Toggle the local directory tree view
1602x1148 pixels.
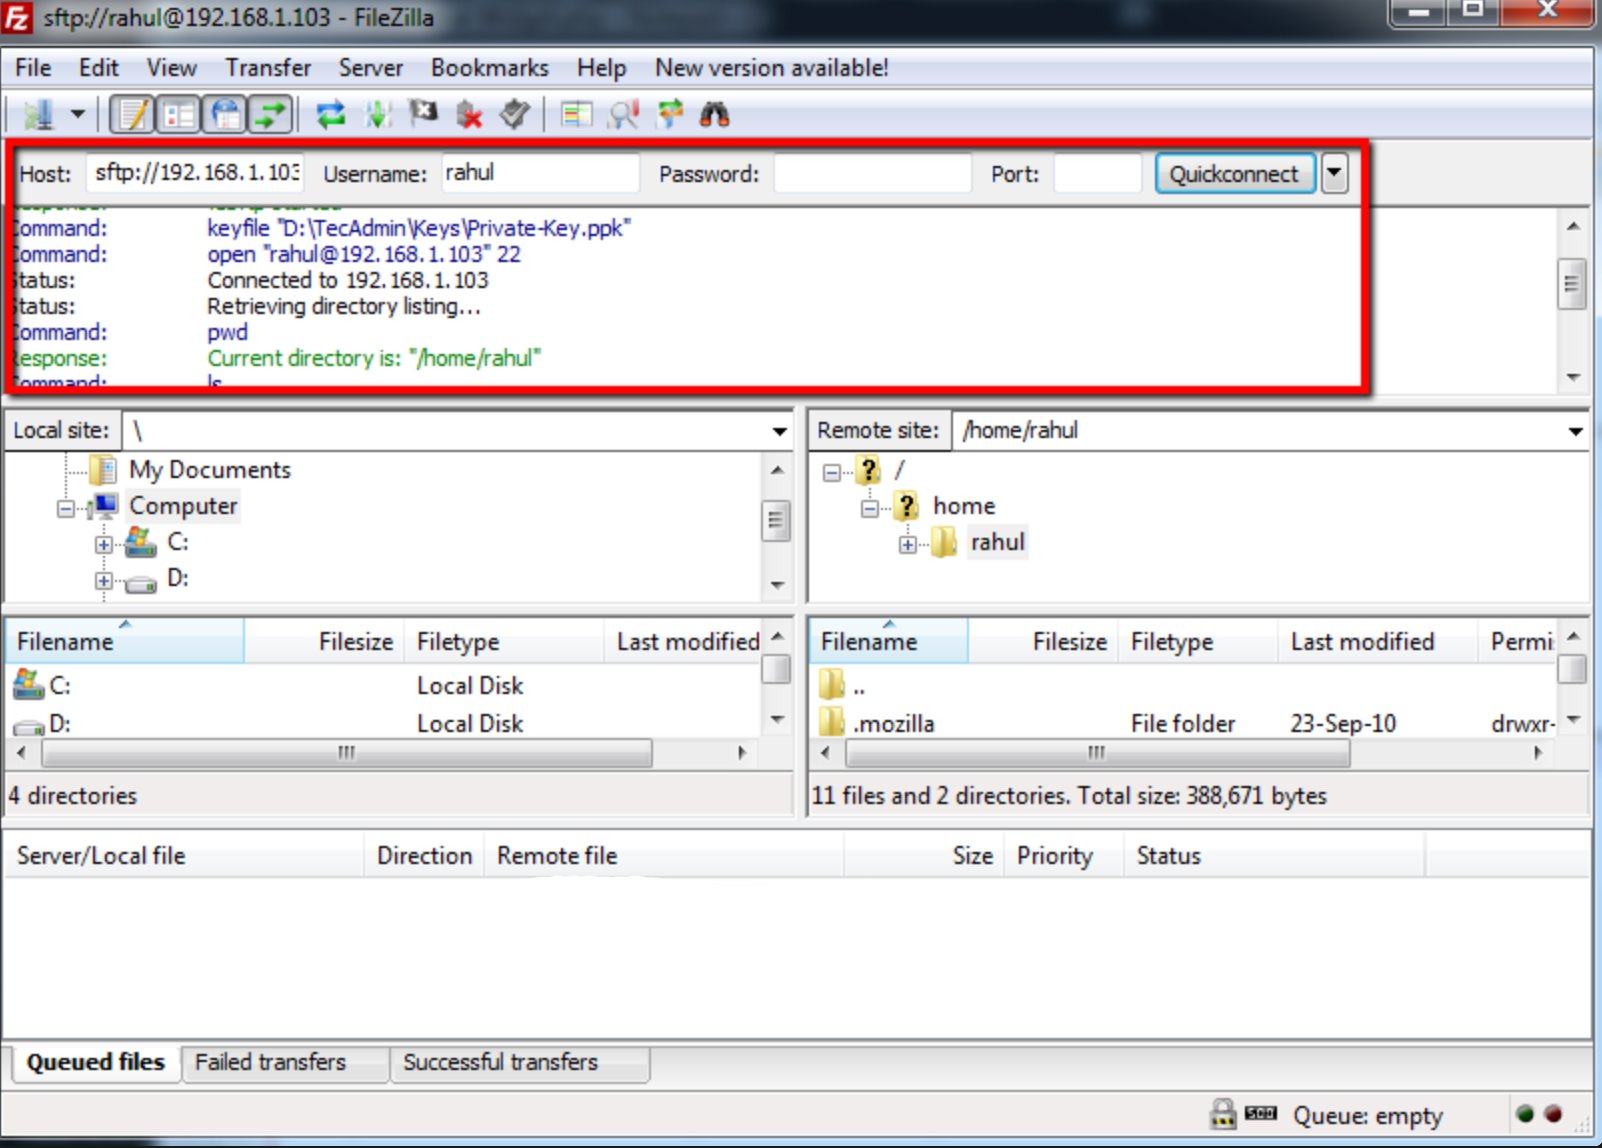[179, 115]
